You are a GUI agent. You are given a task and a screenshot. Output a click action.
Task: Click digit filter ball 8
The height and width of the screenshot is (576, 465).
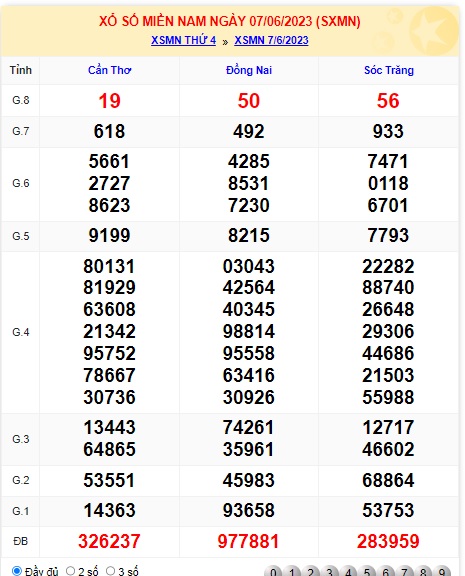point(423,572)
